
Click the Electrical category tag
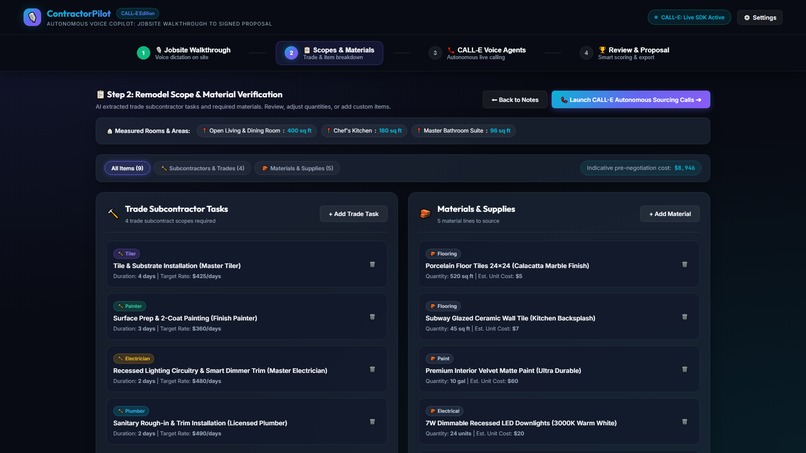pyautogui.click(x=445, y=411)
